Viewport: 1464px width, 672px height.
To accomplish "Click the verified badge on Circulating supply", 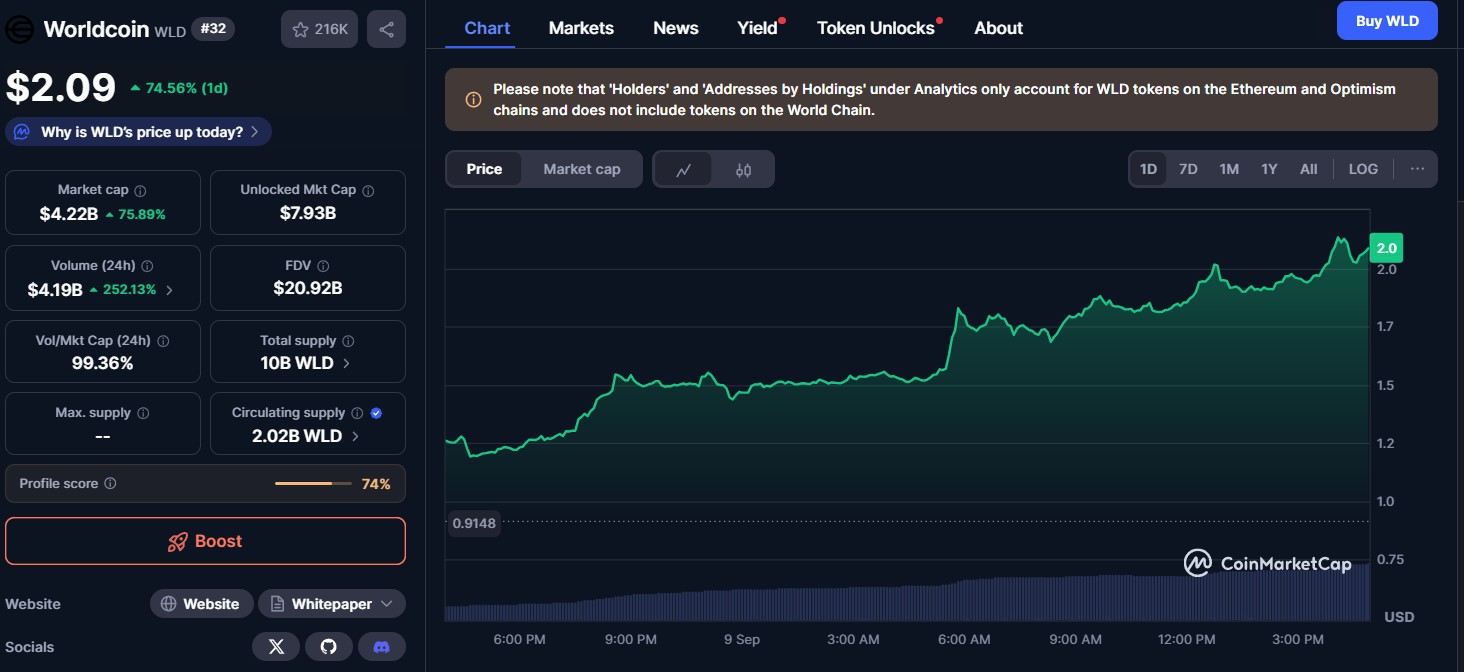I will 376,413.
